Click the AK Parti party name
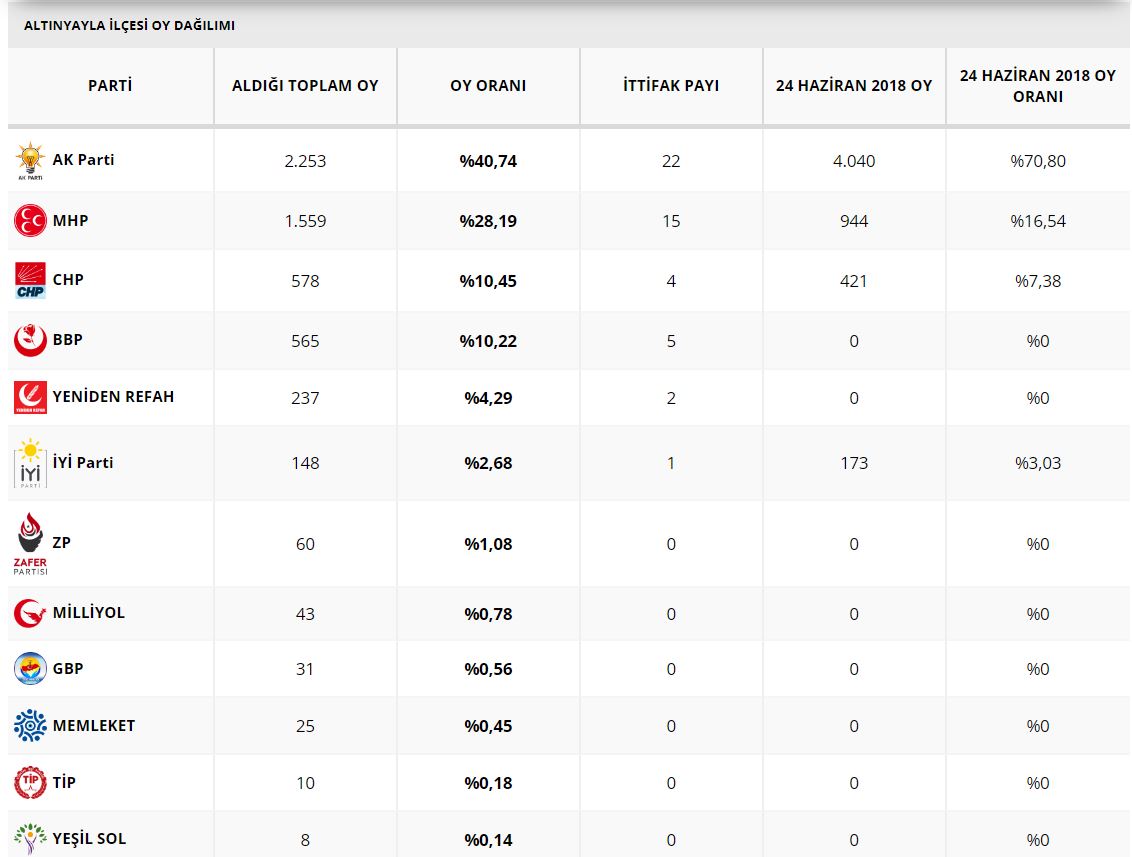 83,160
